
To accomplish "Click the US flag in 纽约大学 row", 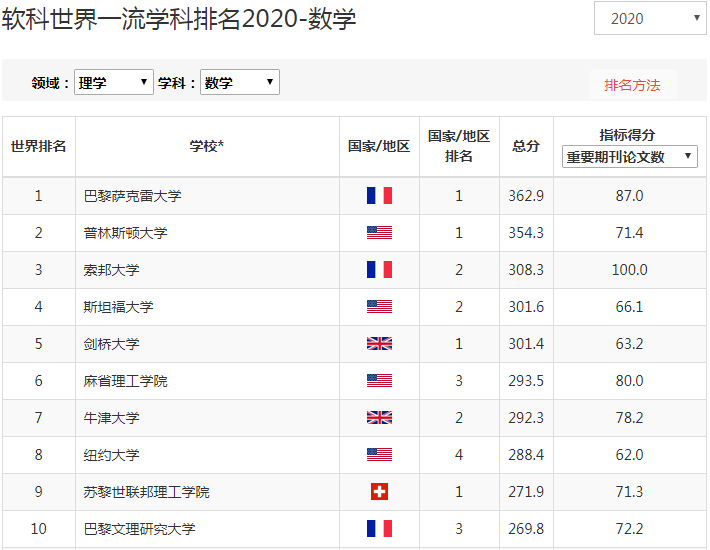I will (379, 454).
